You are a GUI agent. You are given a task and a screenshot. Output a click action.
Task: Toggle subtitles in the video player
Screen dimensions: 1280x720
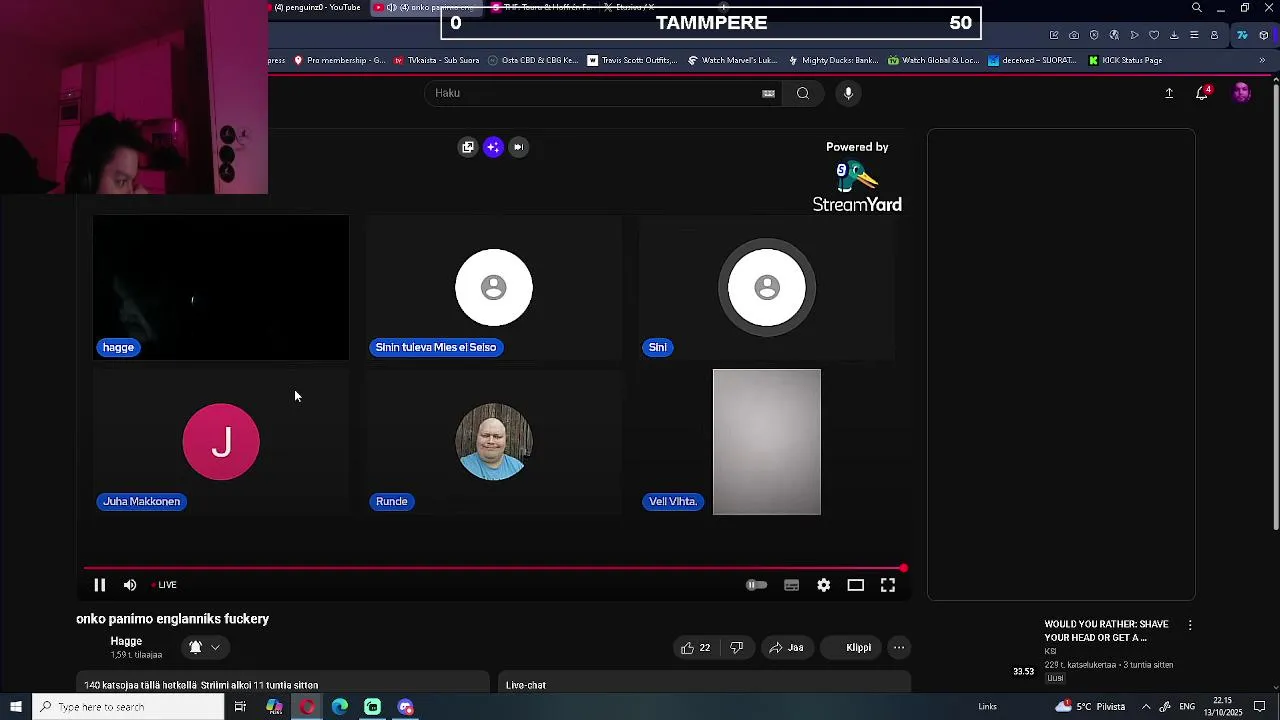791,585
